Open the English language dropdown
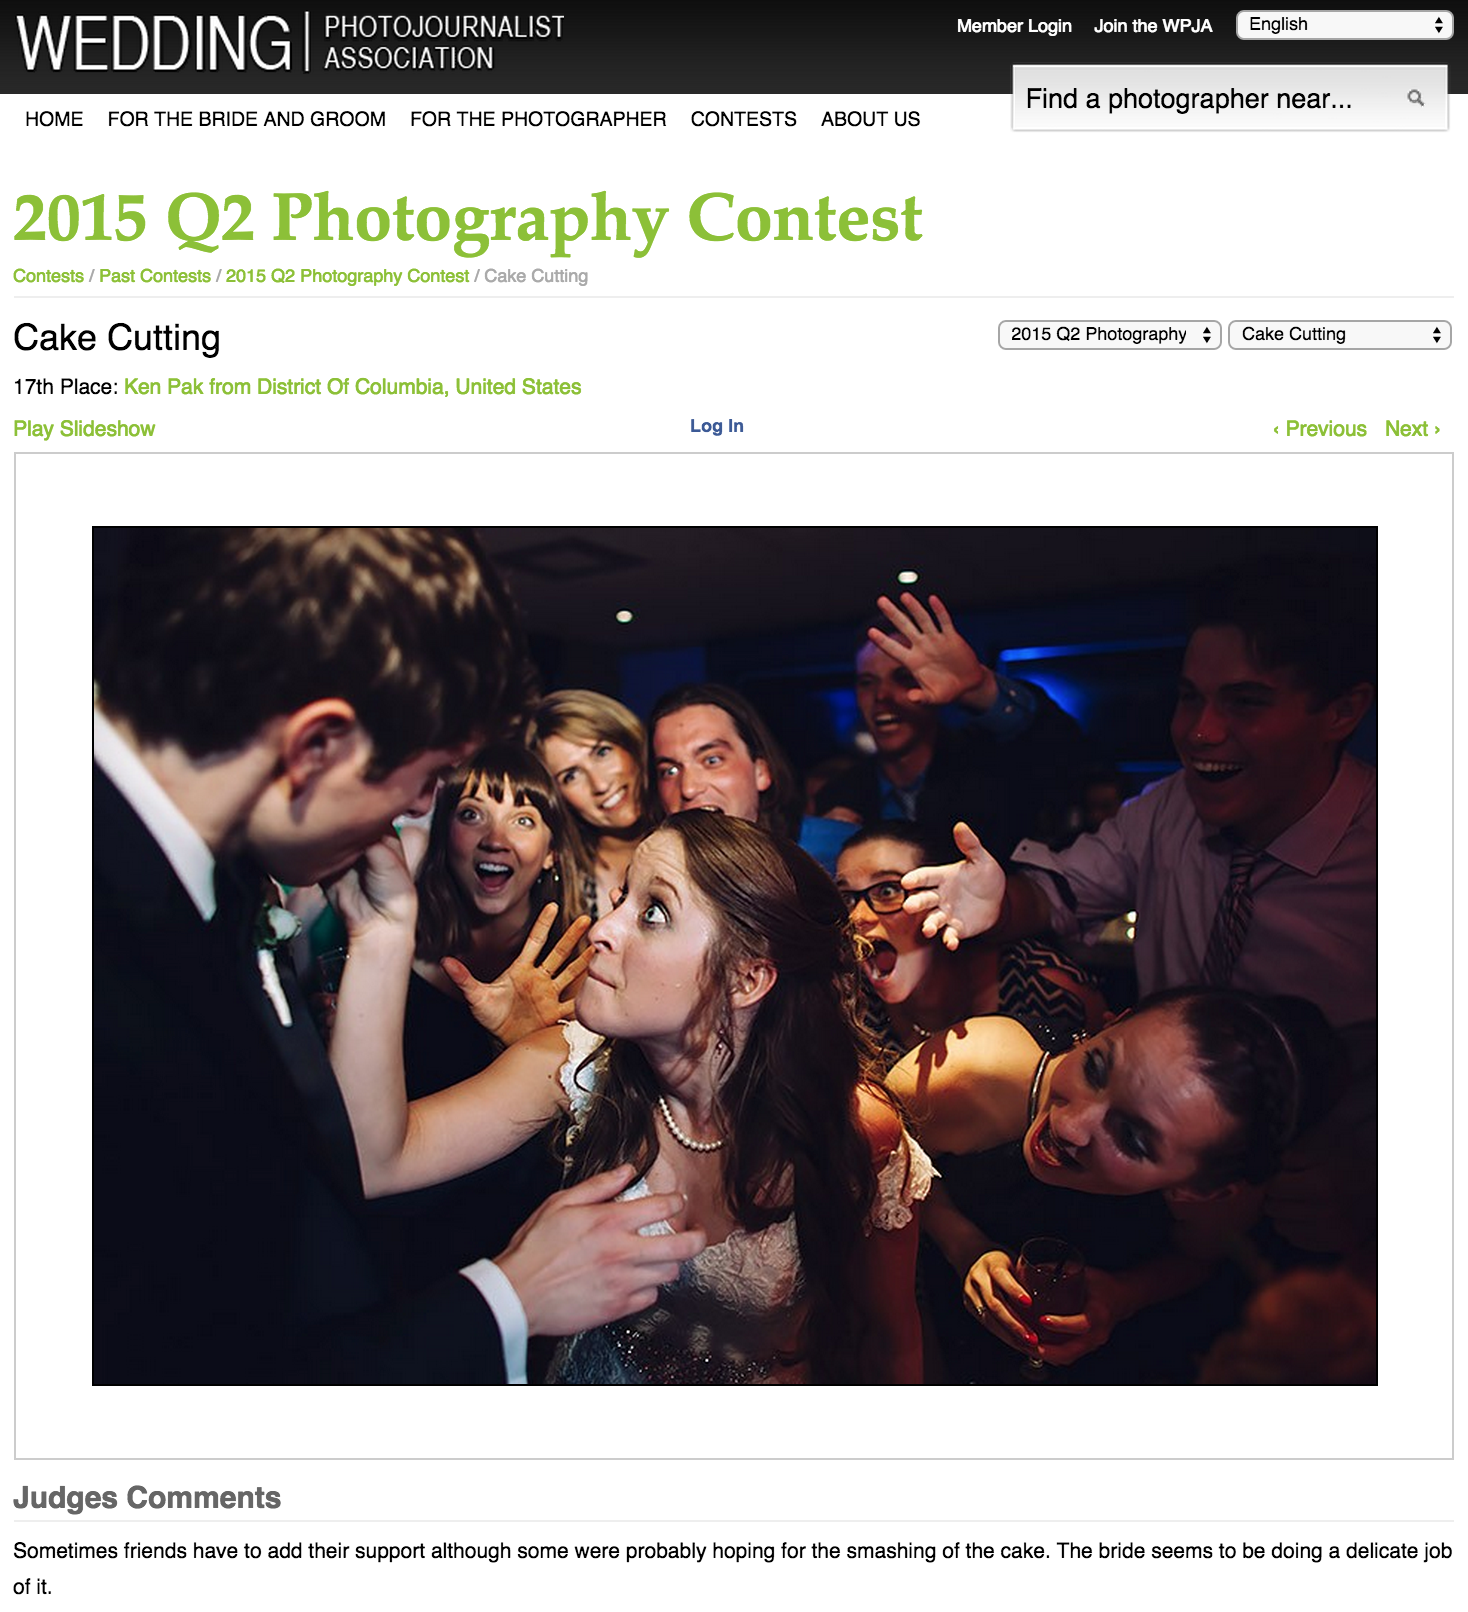The image size is (1468, 1612). pos(1344,25)
